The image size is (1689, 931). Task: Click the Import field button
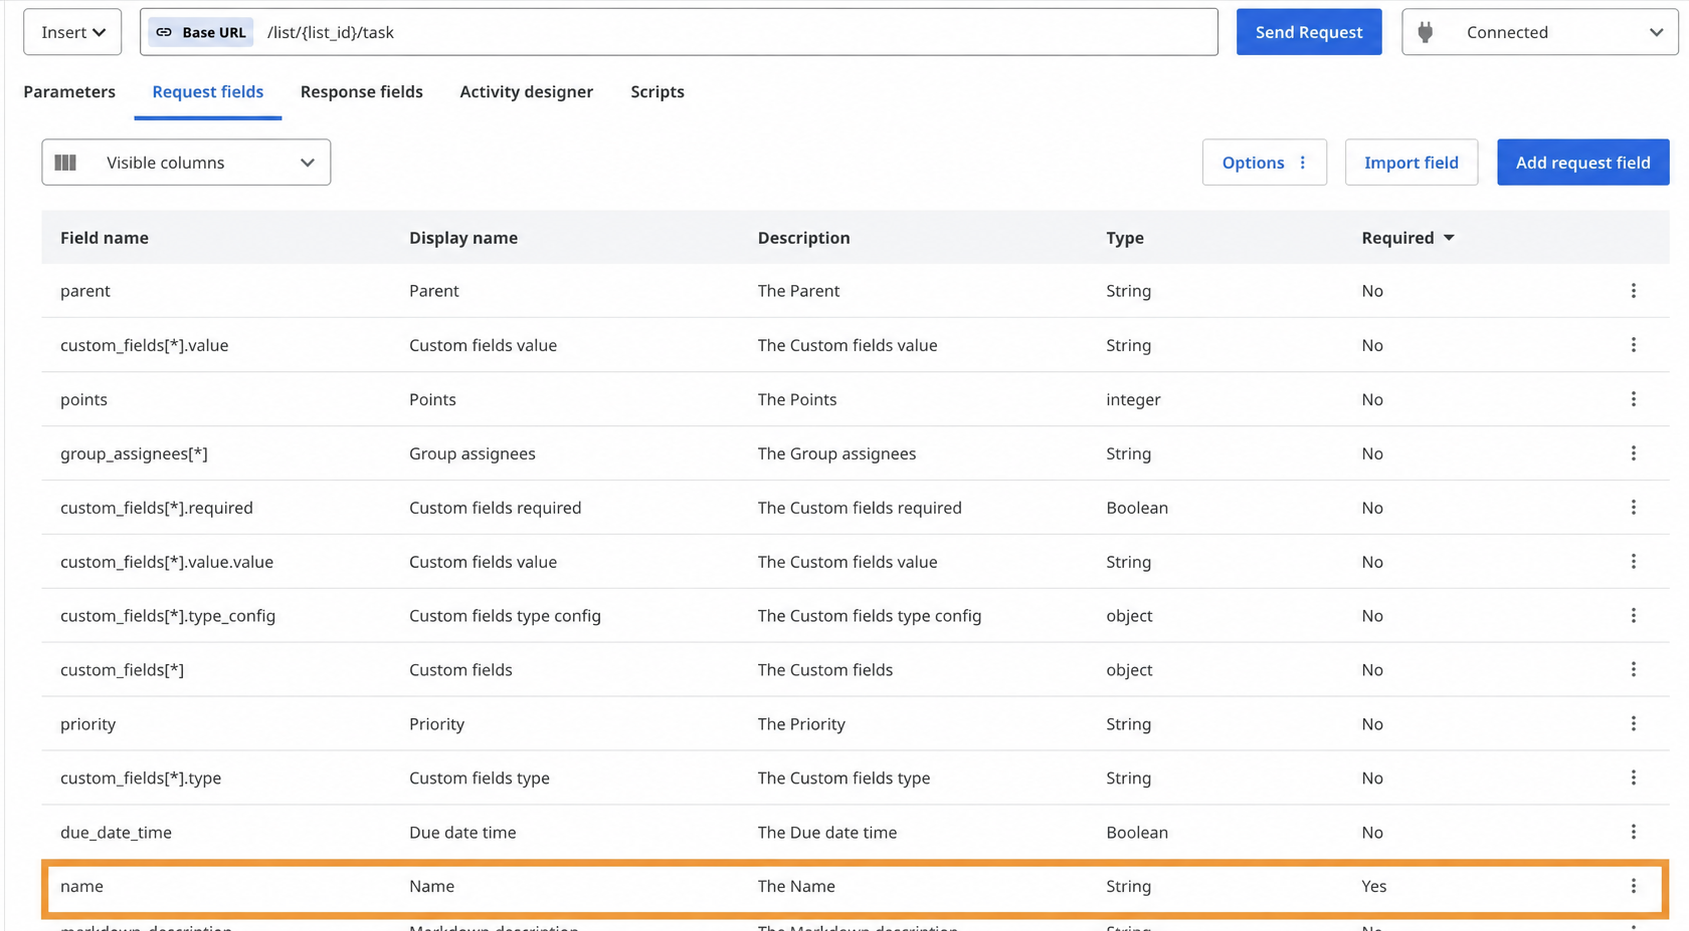1411,162
